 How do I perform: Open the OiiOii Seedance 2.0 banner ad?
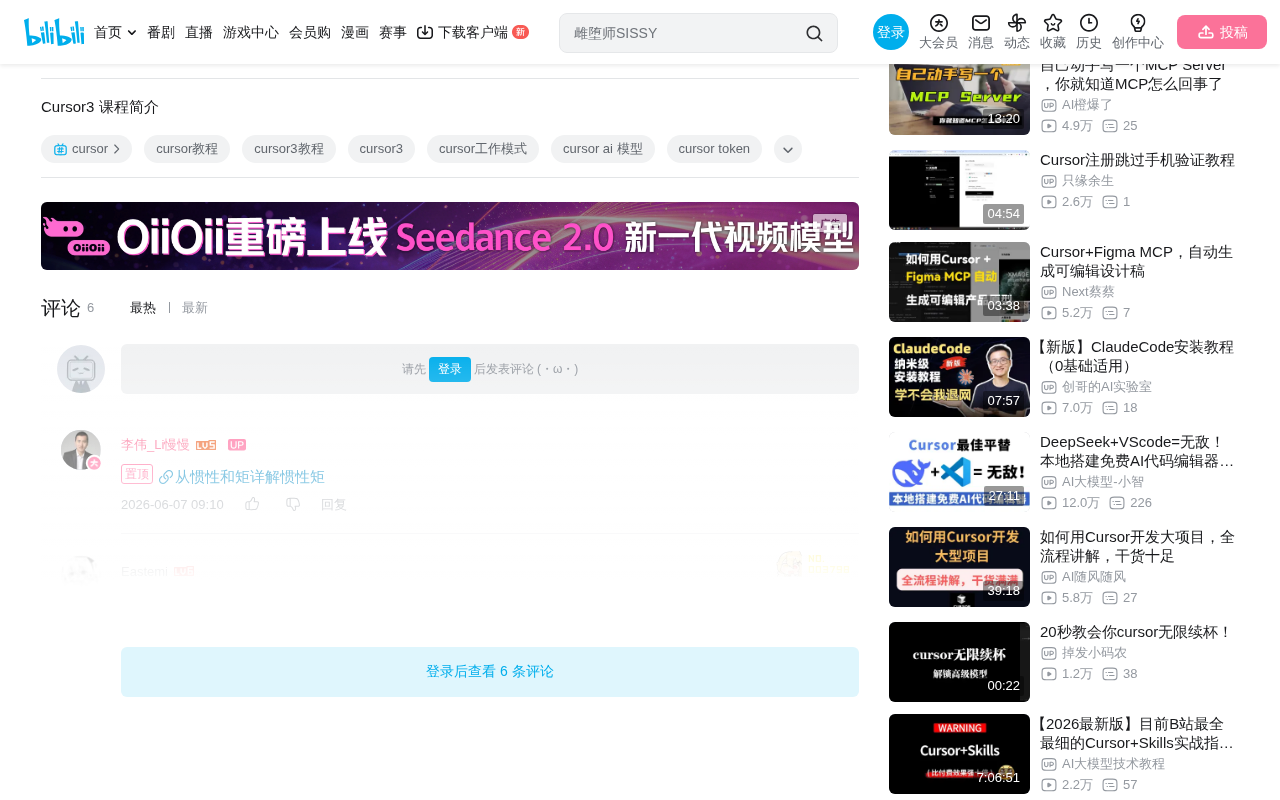click(450, 236)
